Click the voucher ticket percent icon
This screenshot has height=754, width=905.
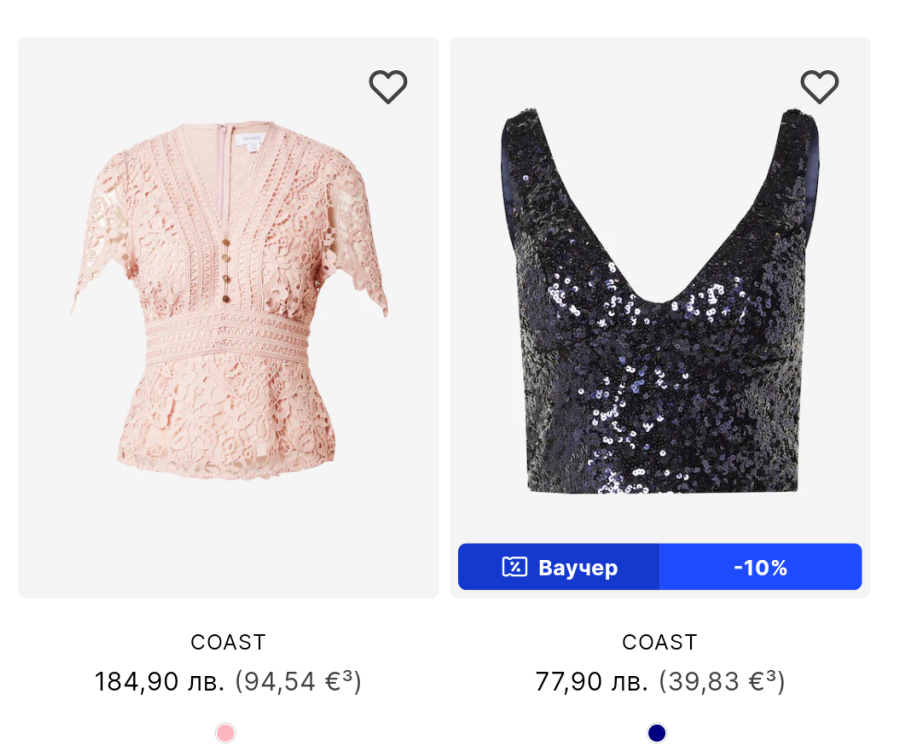click(x=514, y=567)
